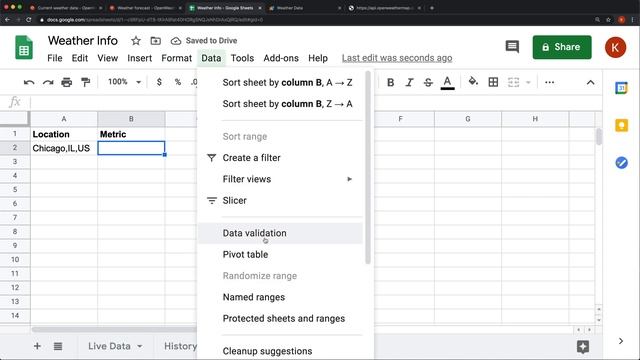This screenshot has width=640, height=360.
Task: Open the Tools menu
Action: tap(242, 58)
